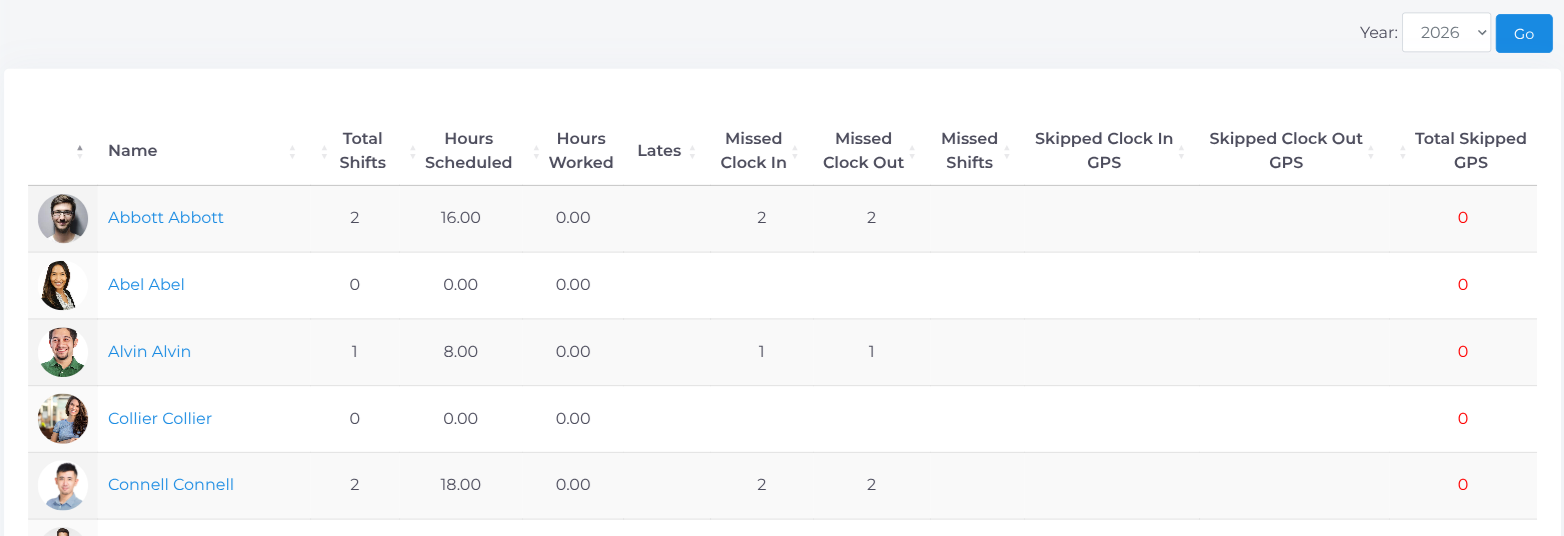Click Abel Abel's avatar photo
This screenshot has width=1564, height=536.
tap(63, 285)
